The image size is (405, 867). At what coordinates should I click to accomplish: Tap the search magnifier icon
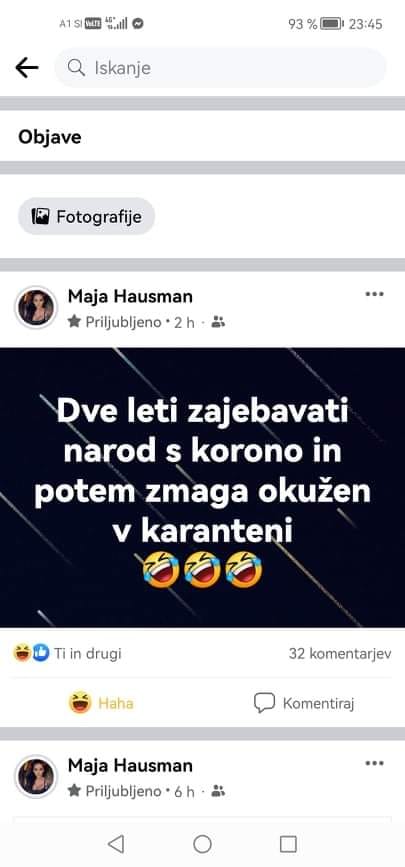[x=76, y=68]
